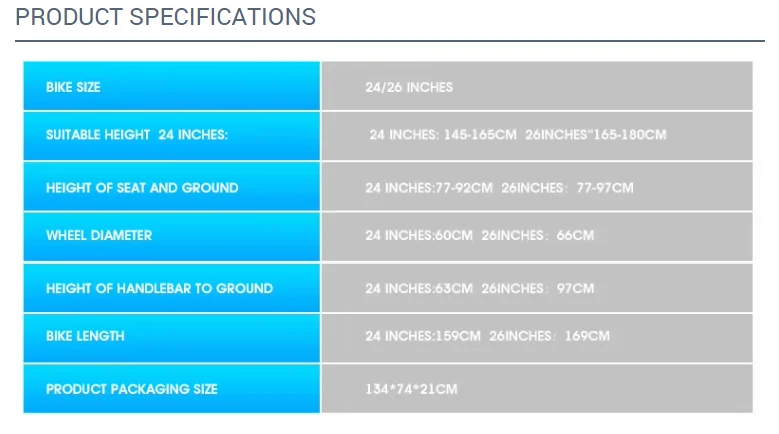Image resolution: width=779 pixels, height=434 pixels.
Task: Click the 97CM handlebar height value
Action: click(x=576, y=289)
